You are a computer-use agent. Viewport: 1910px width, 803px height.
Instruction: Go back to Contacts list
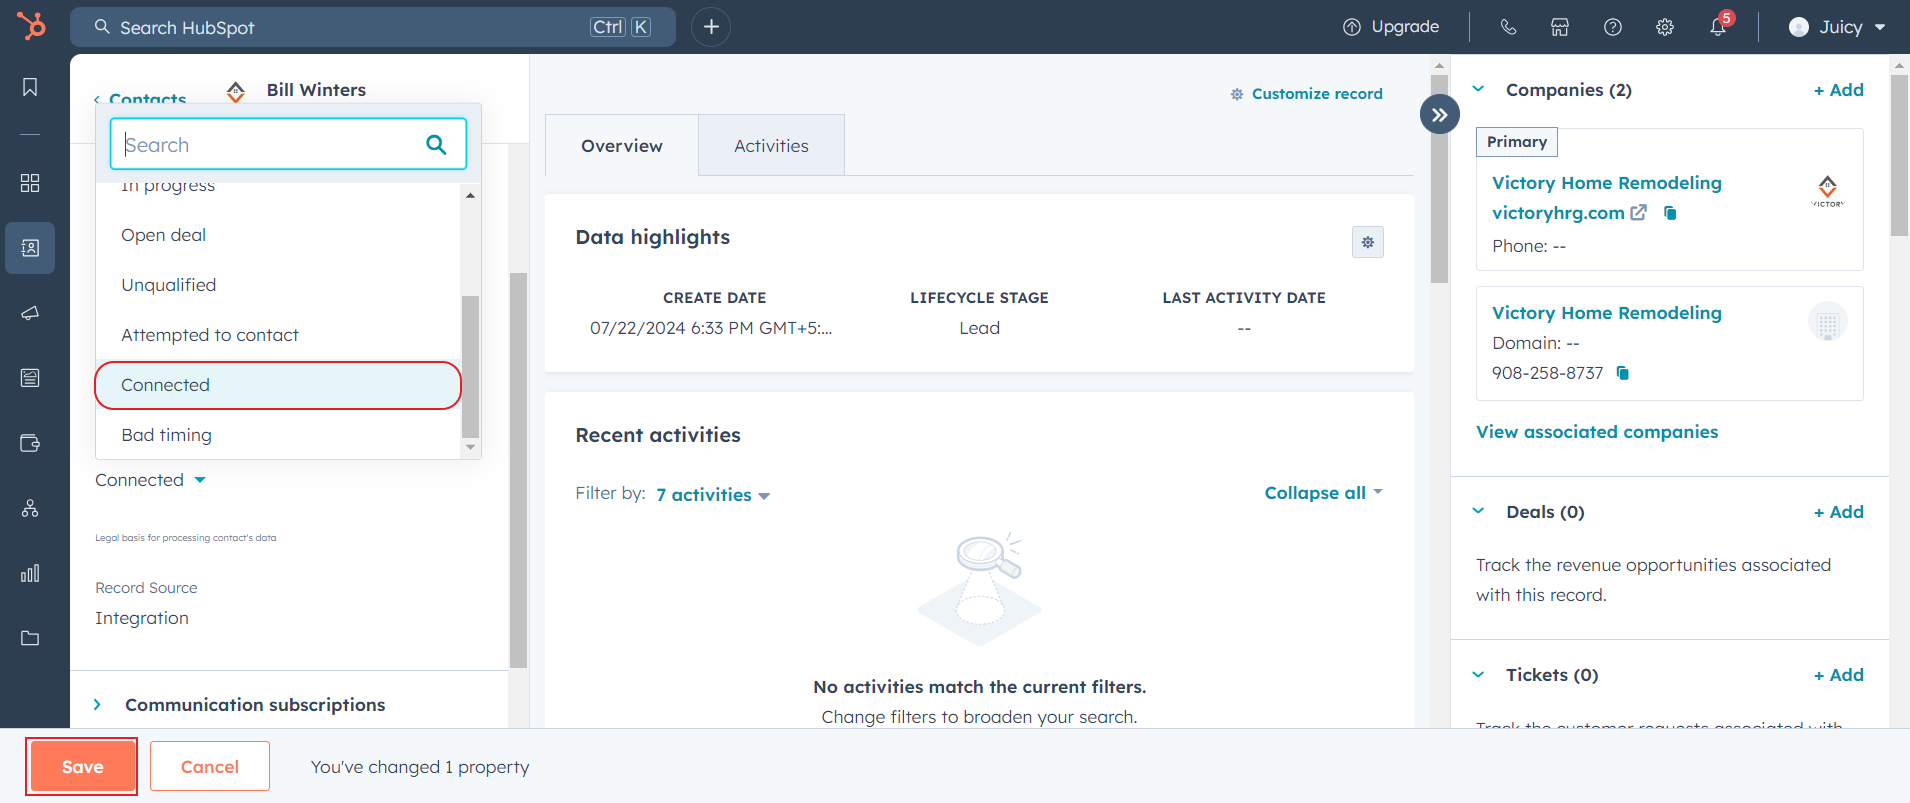(140, 99)
